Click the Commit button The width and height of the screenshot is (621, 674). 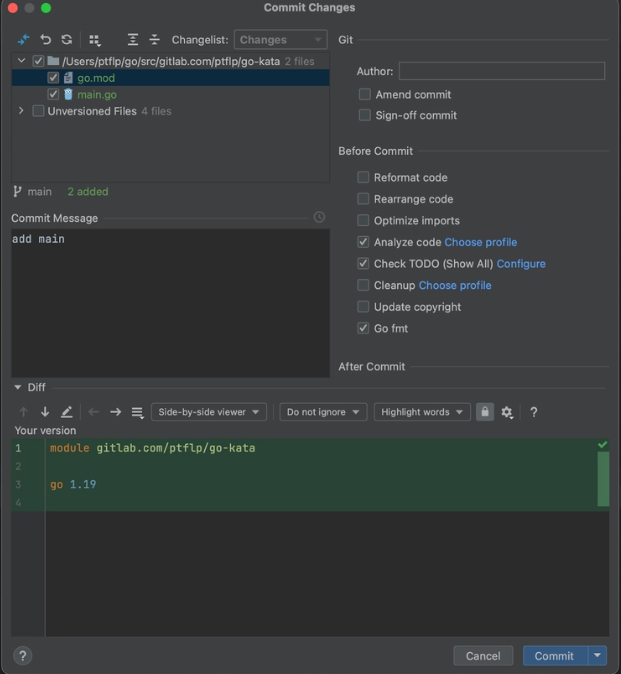[554, 656]
